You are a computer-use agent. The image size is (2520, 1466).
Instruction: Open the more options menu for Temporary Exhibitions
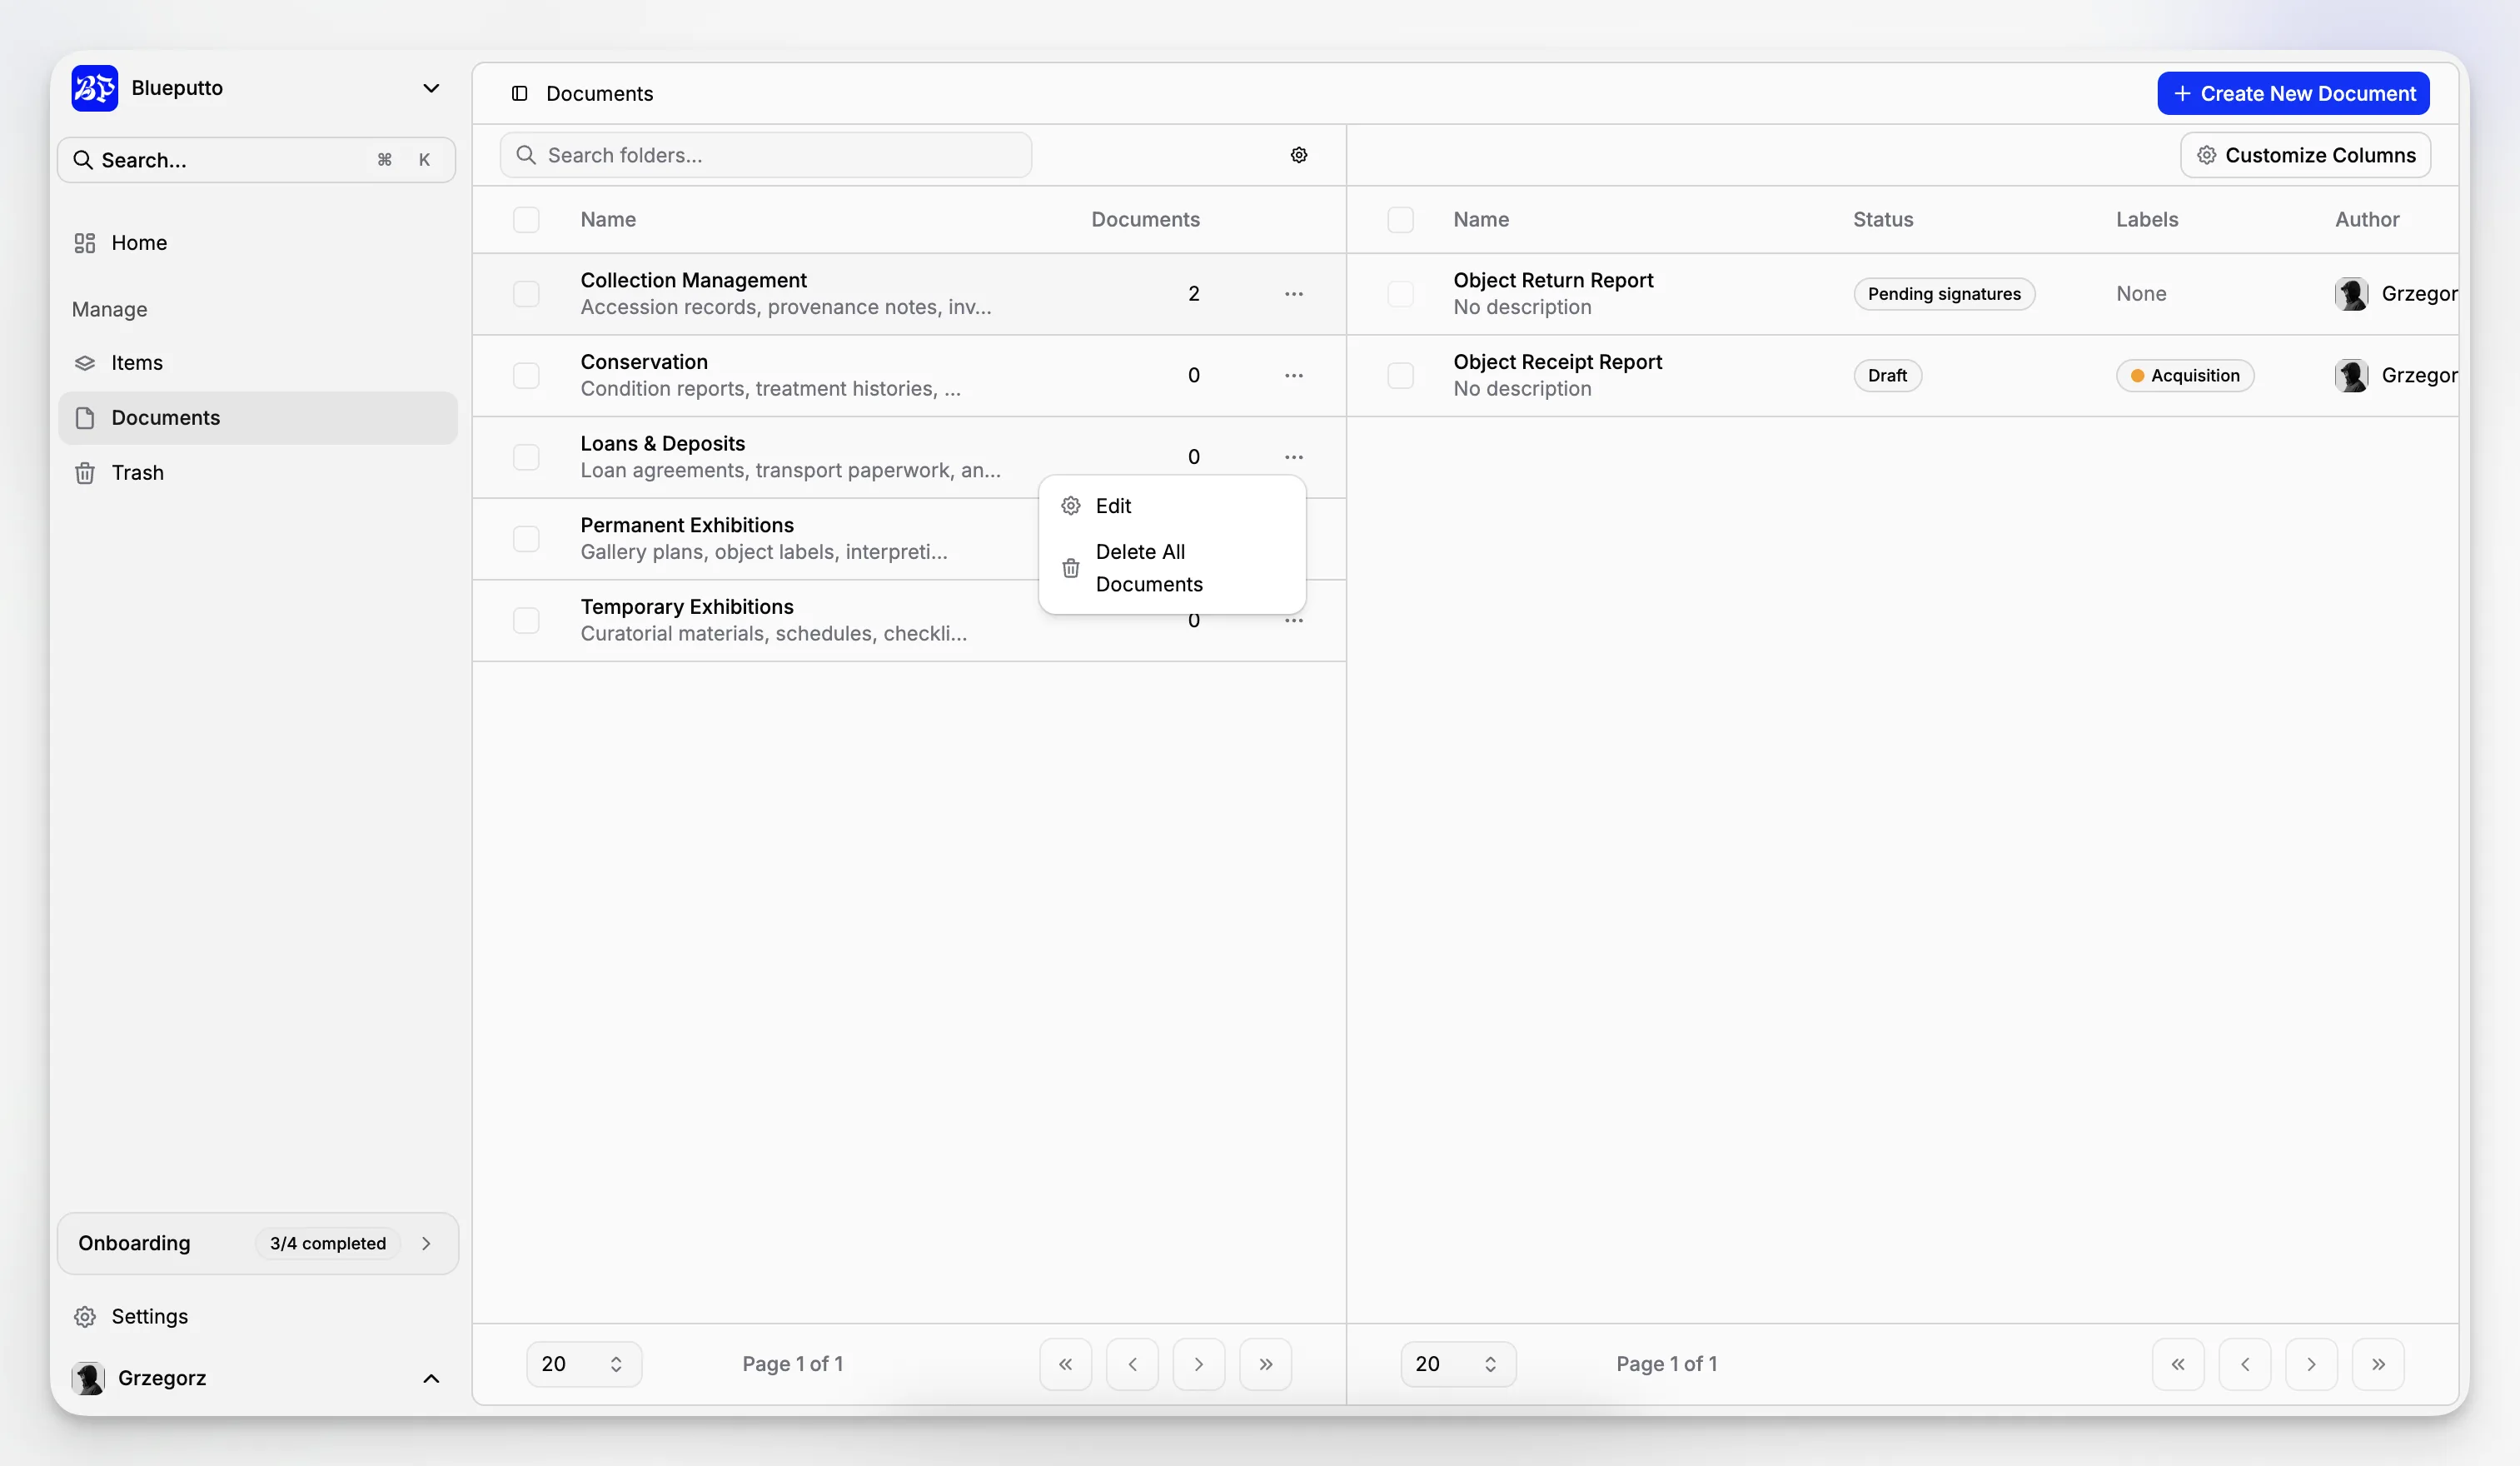click(x=1293, y=621)
